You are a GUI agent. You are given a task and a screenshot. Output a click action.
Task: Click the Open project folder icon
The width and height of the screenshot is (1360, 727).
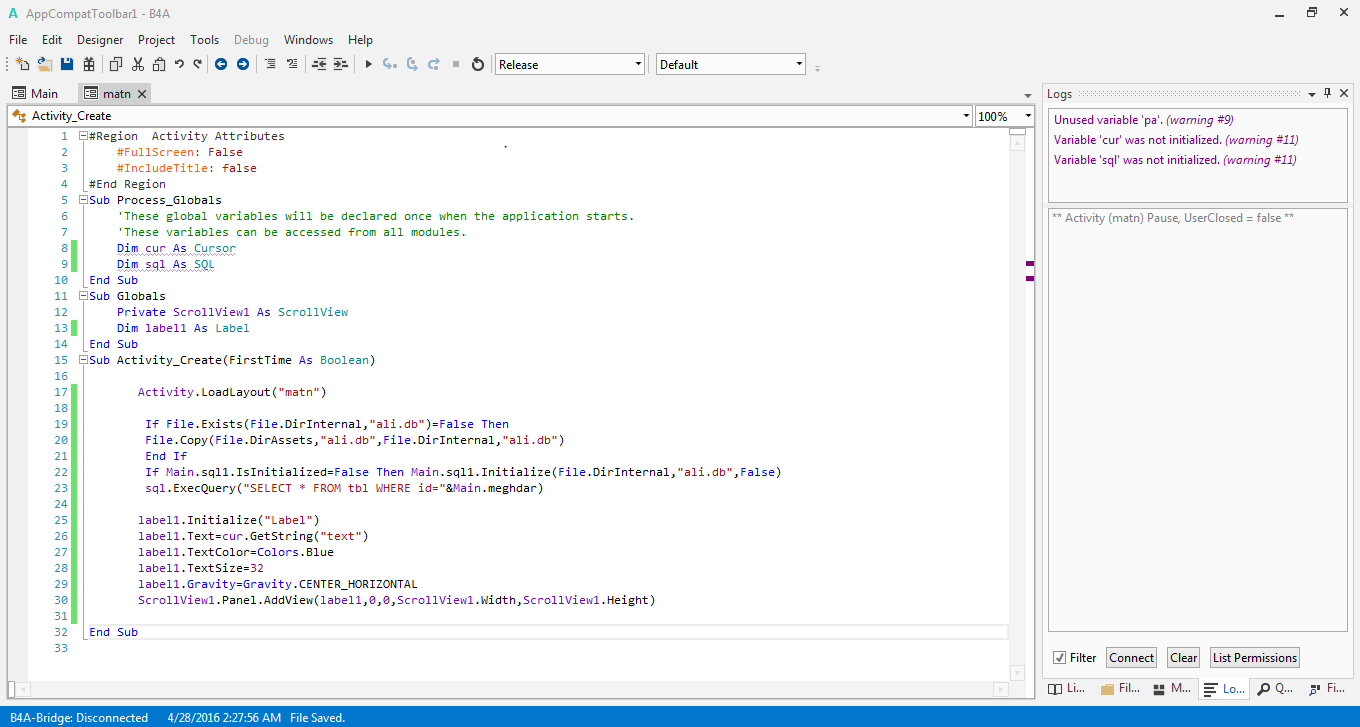[45, 64]
